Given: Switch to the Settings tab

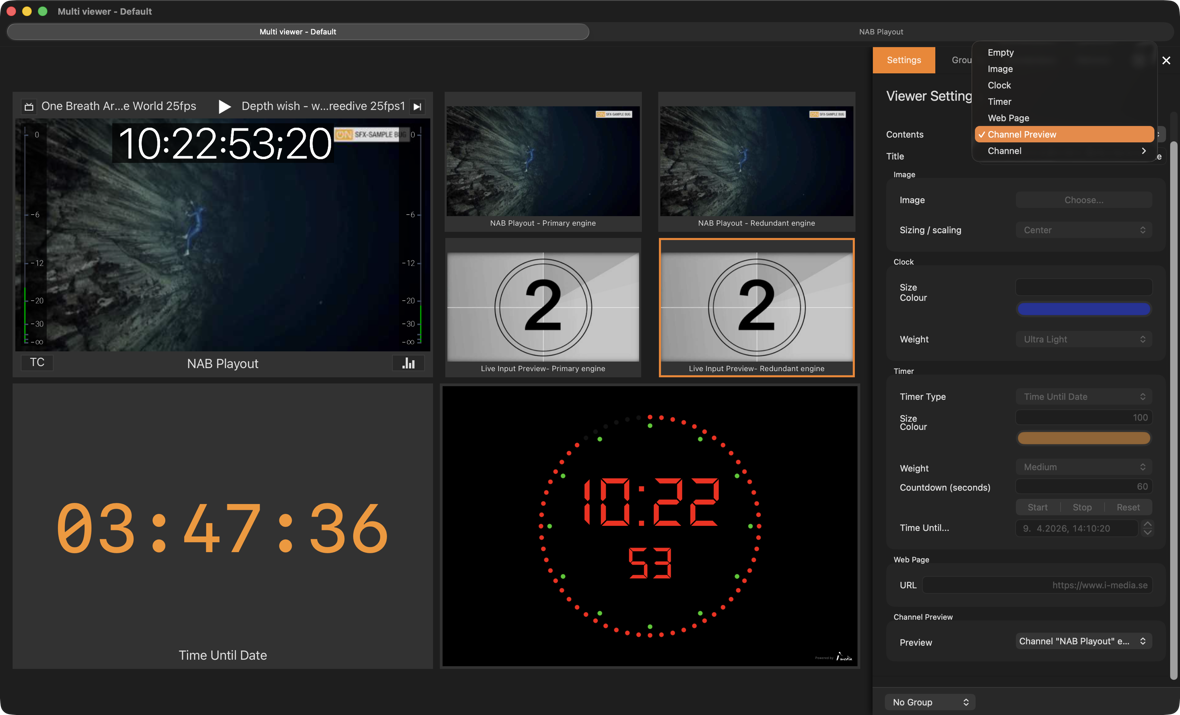Looking at the screenshot, I should click(903, 60).
